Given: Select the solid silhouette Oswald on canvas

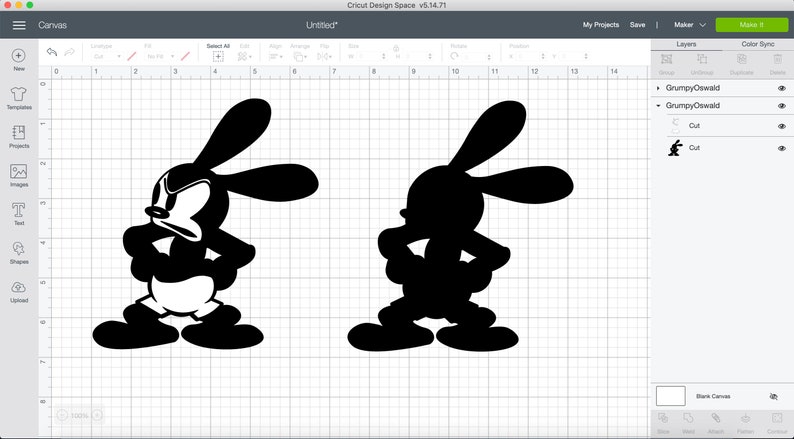Looking at the screenshot, I should coord(460,226).
